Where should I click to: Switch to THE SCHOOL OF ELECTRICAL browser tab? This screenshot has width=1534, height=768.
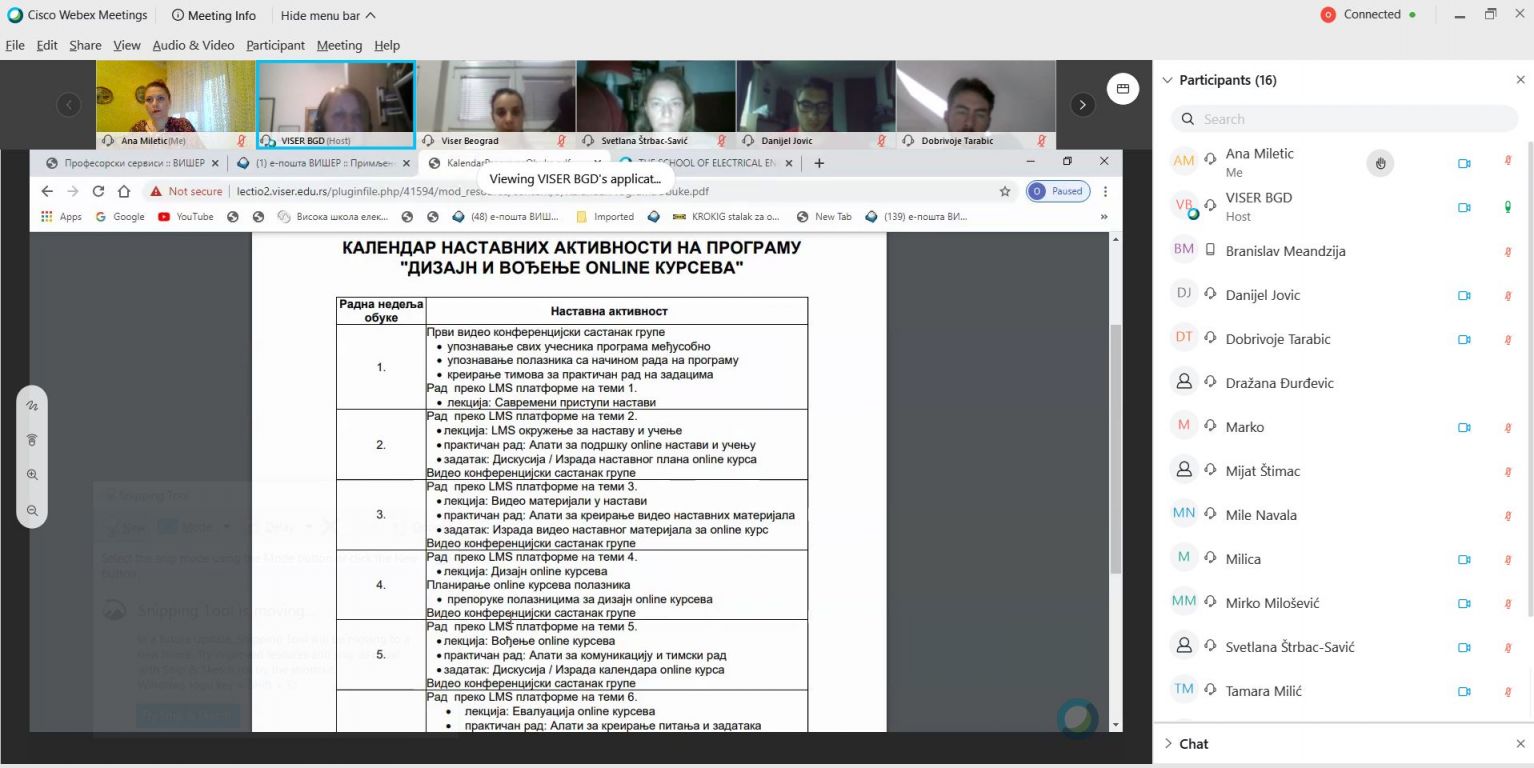point(707,163)
